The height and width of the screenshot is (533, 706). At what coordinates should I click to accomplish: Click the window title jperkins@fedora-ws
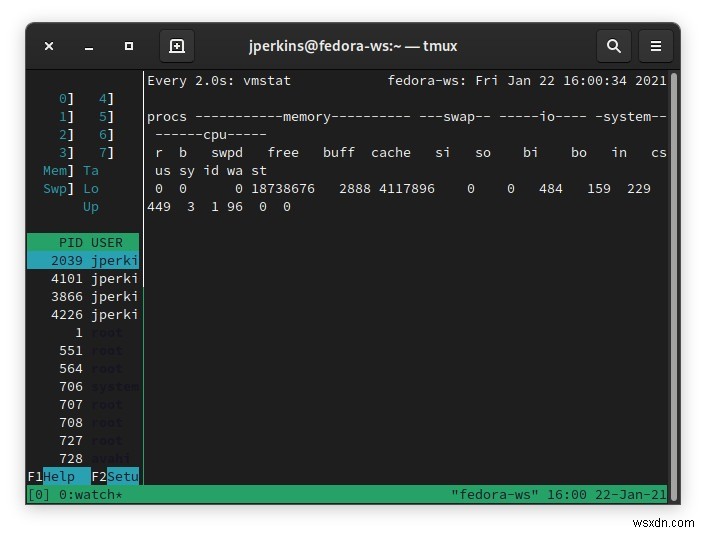point(353,46)
